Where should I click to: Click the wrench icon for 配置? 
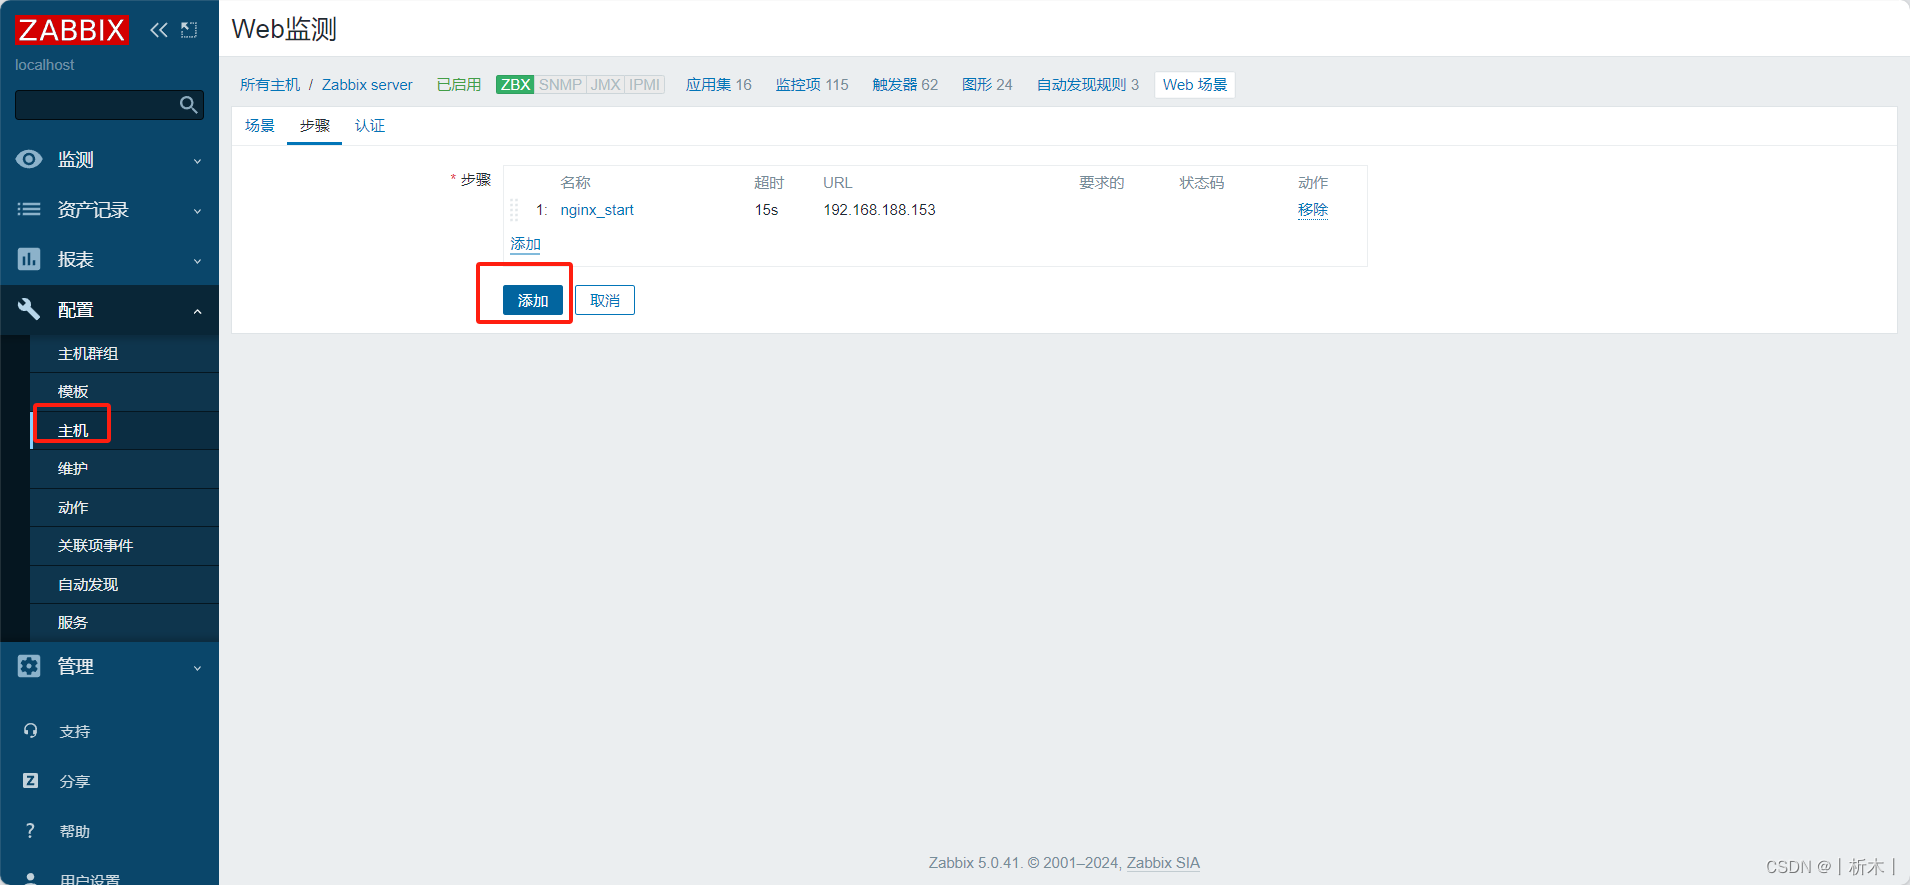pos(30,309)
